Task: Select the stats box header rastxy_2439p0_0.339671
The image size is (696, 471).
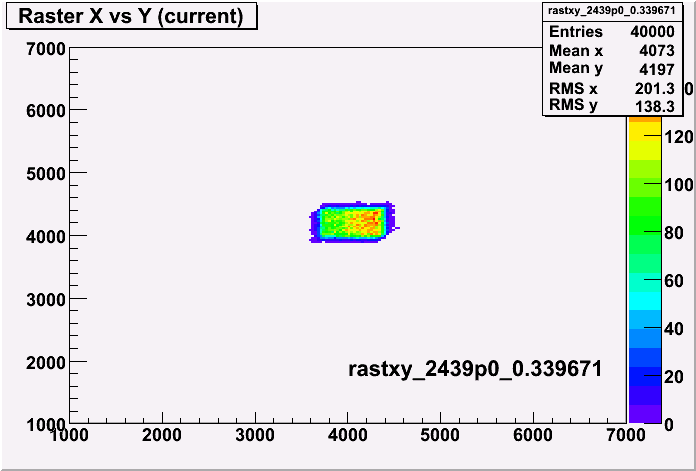Action: [612, 11]
